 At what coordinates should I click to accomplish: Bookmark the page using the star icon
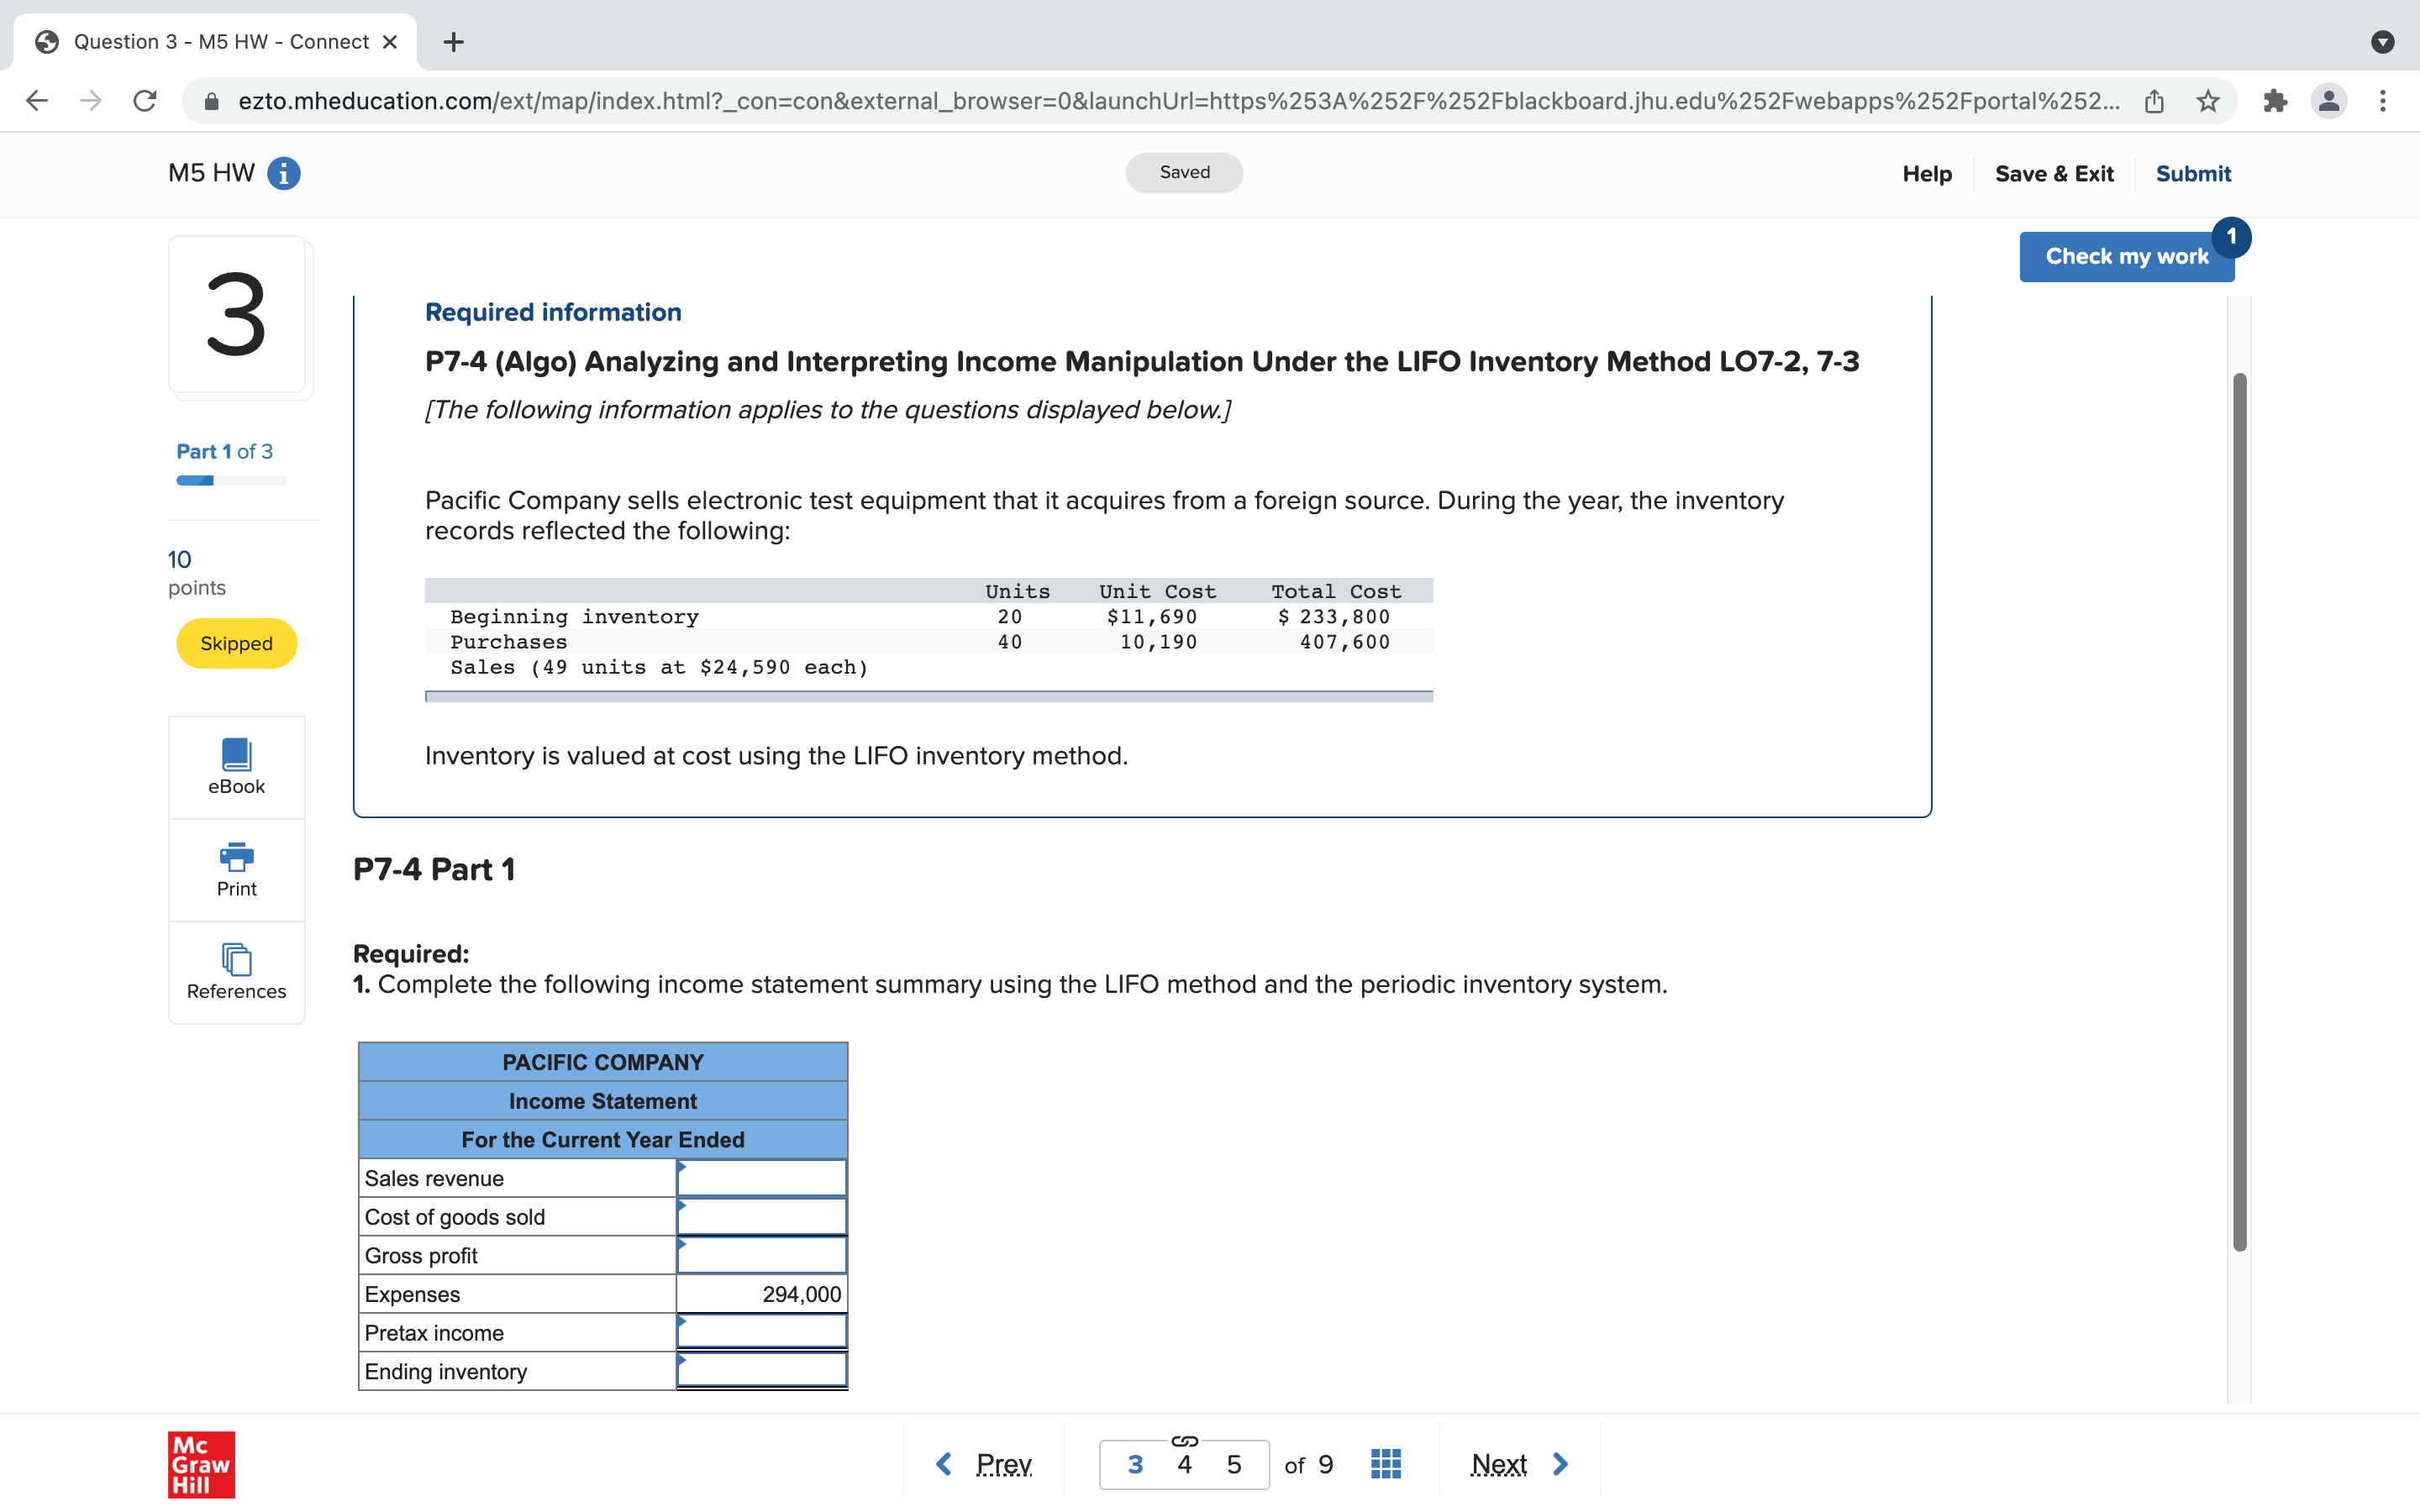click(2208, 100)
